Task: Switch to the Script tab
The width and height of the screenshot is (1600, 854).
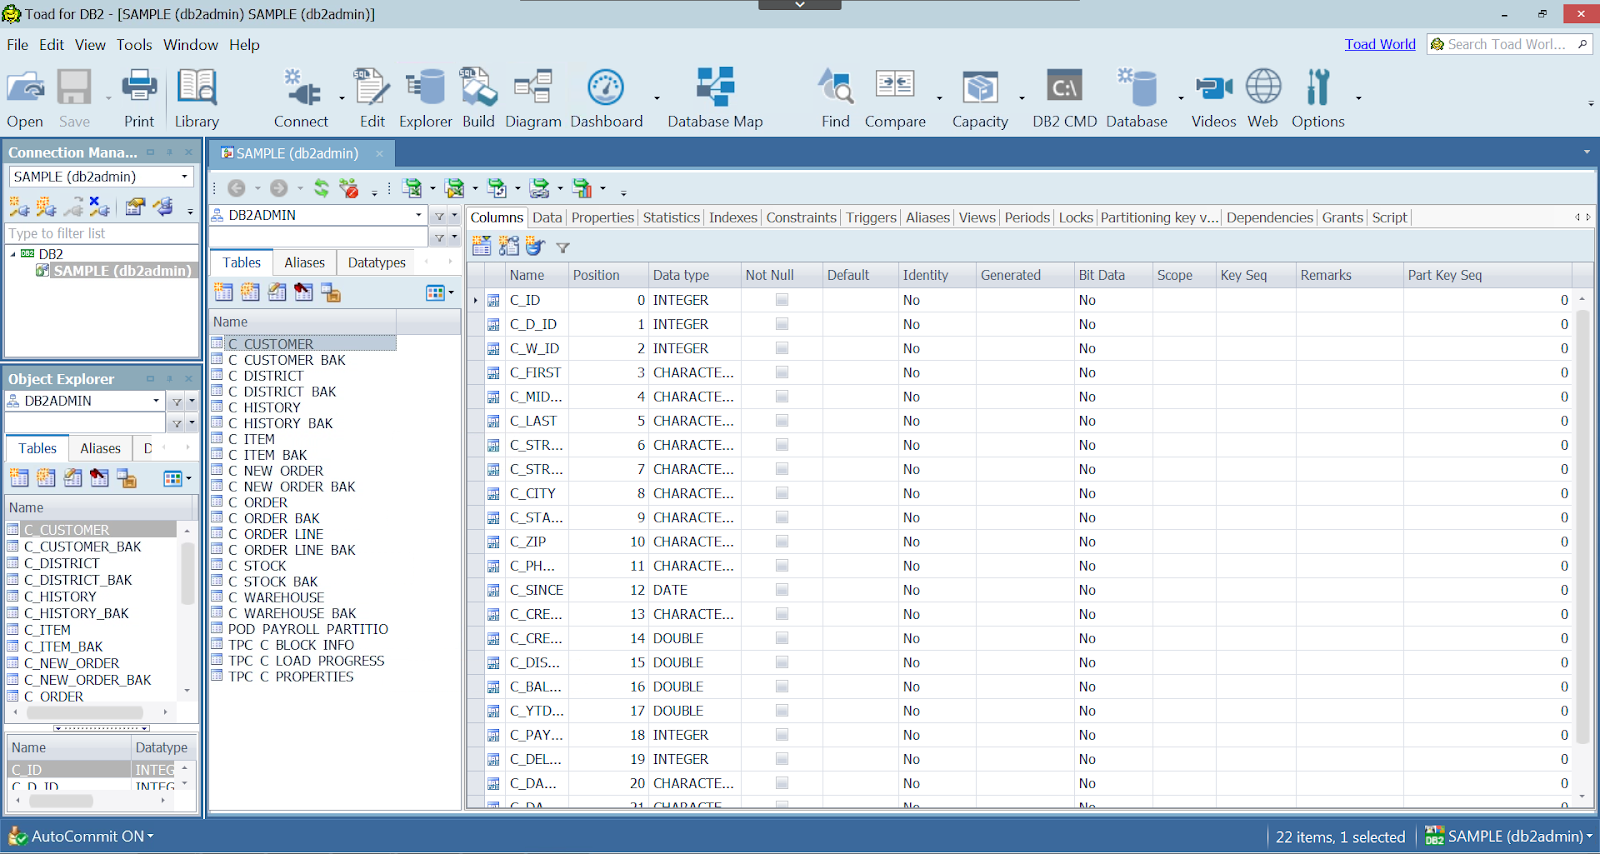Action: point(1389,217)
